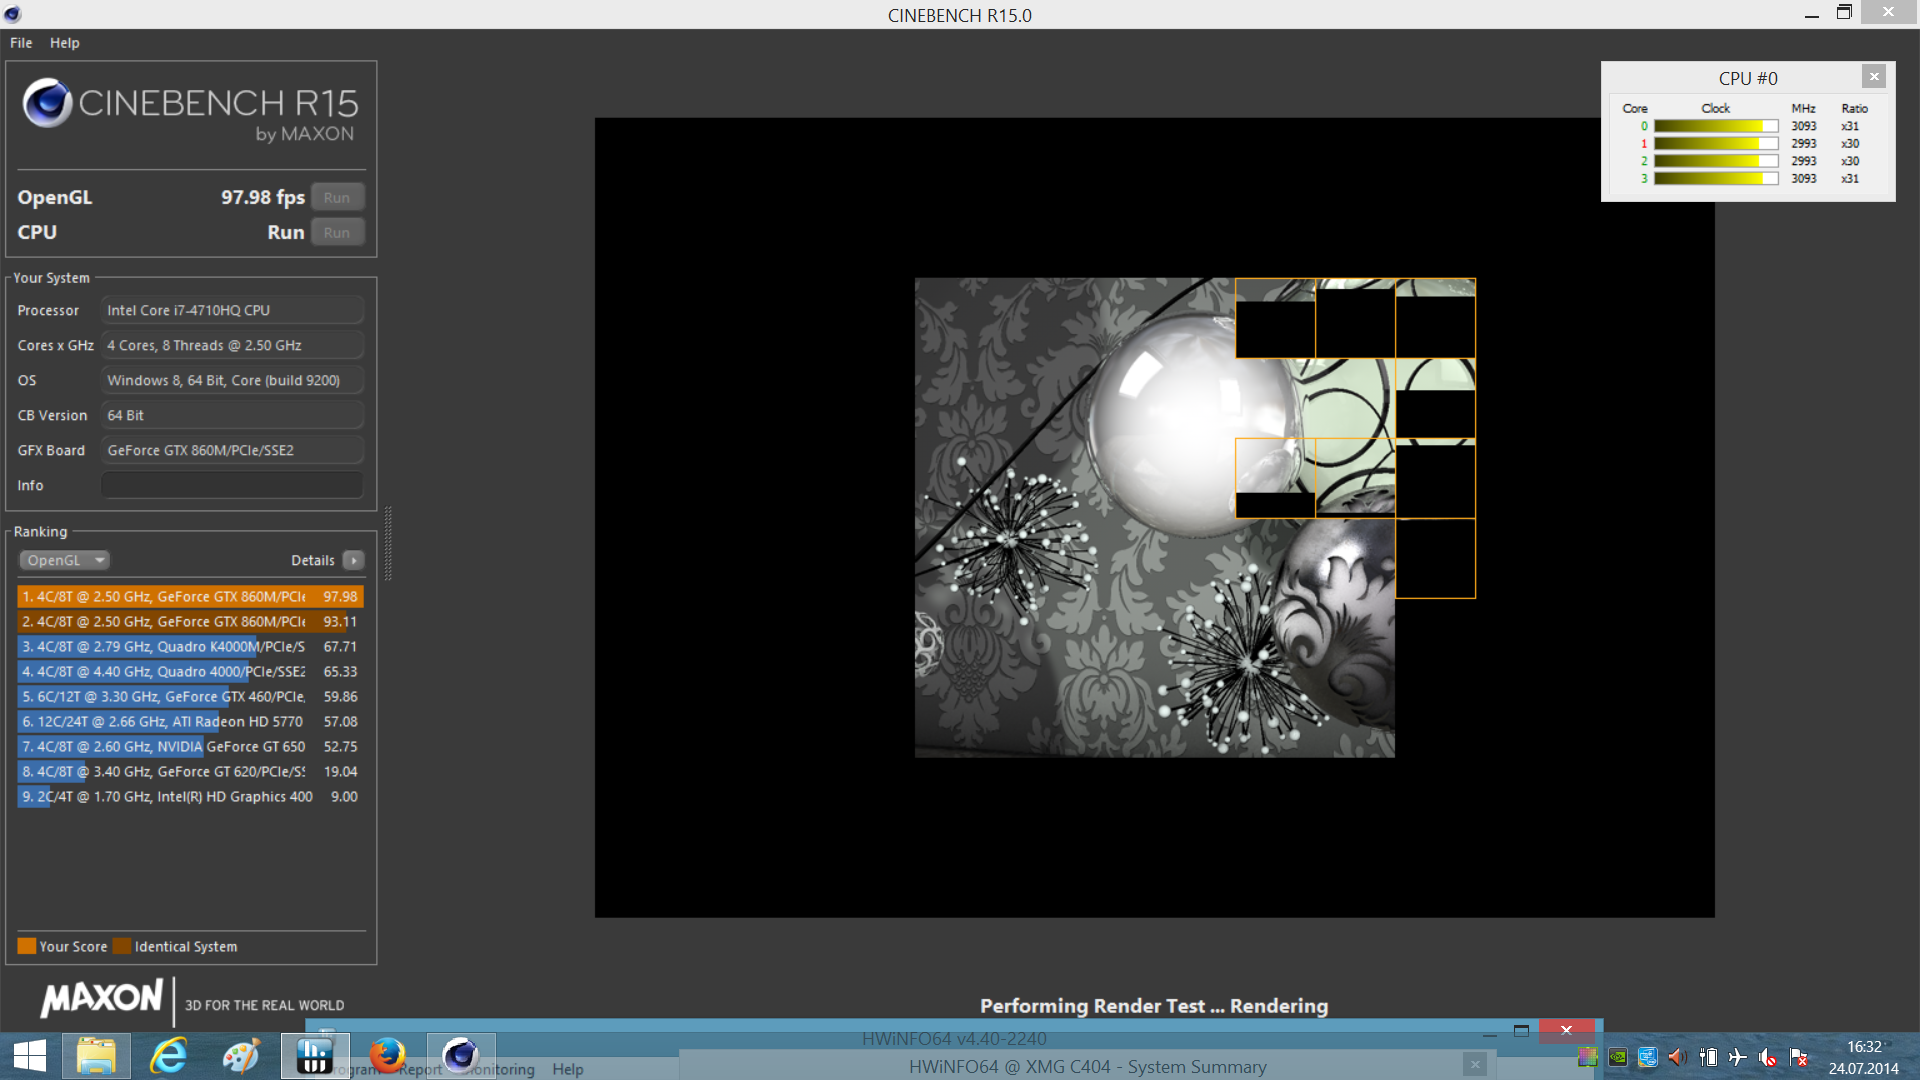The width and height of the screenshot is (1920, 1080).
Task: Open File Explorer from the taskbar
Action: pyautogui.click(x=96, y=1056)
